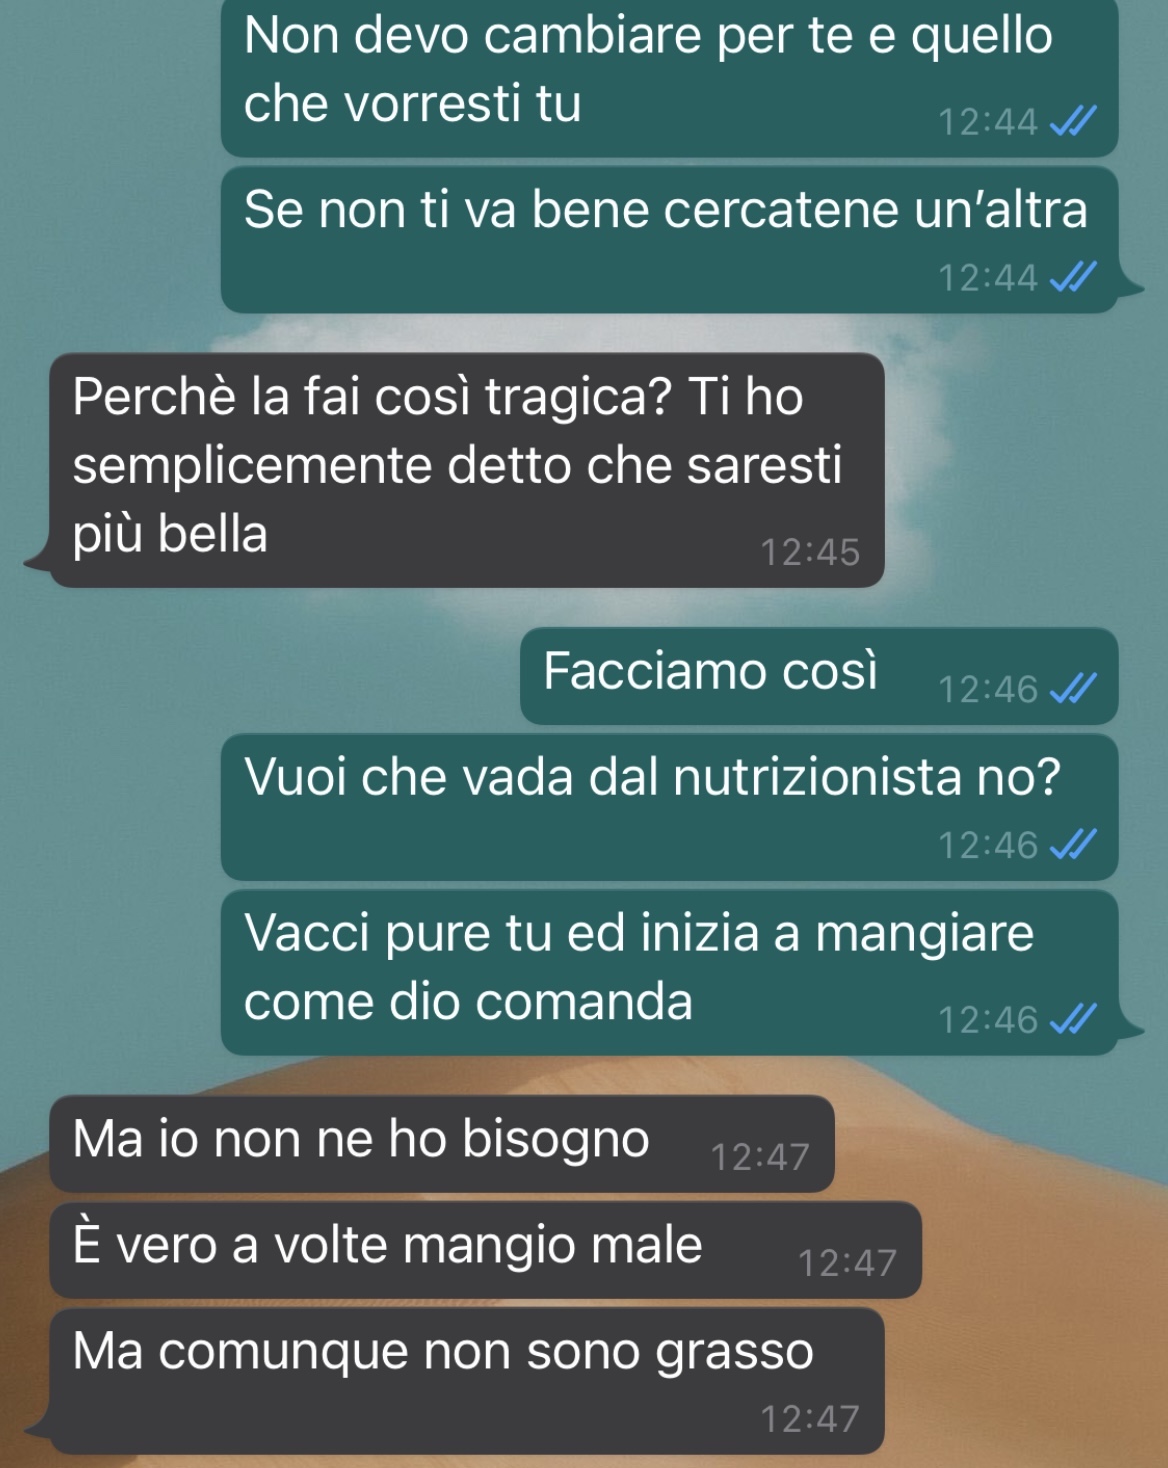This screenshot has width=1168, height=1468.
Task: Tap the read checkmarks on "Vacci pure tu" message
Action: pyautogui.click(x=1073, y=1018)
